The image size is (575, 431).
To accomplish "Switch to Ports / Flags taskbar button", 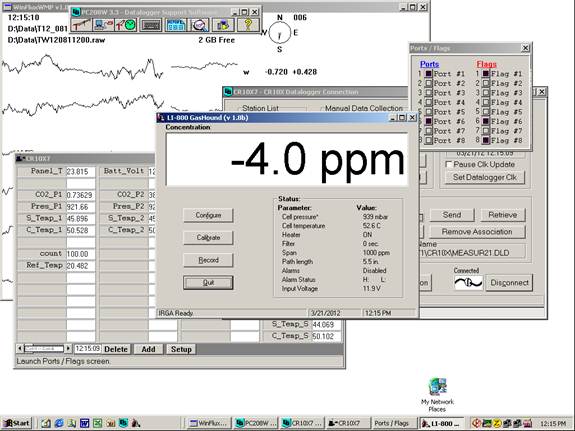I will (x=394, y=423).
